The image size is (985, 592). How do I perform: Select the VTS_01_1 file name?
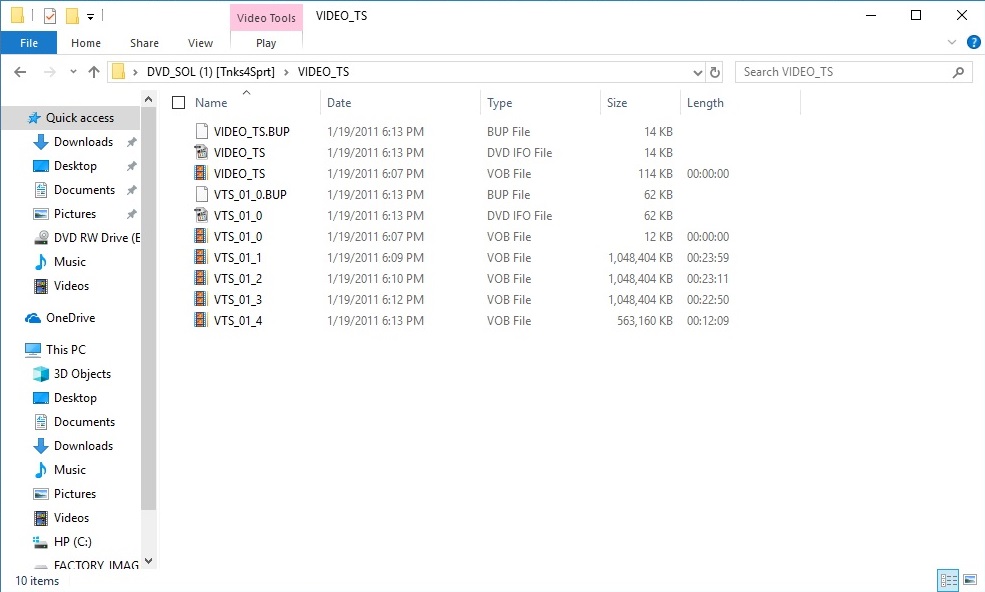(x=237, y=258)
